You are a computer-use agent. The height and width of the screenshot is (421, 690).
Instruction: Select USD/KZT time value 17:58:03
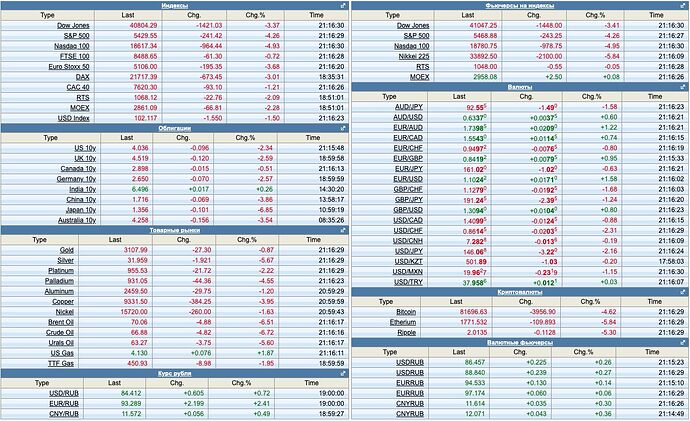[x=671, y=261]
